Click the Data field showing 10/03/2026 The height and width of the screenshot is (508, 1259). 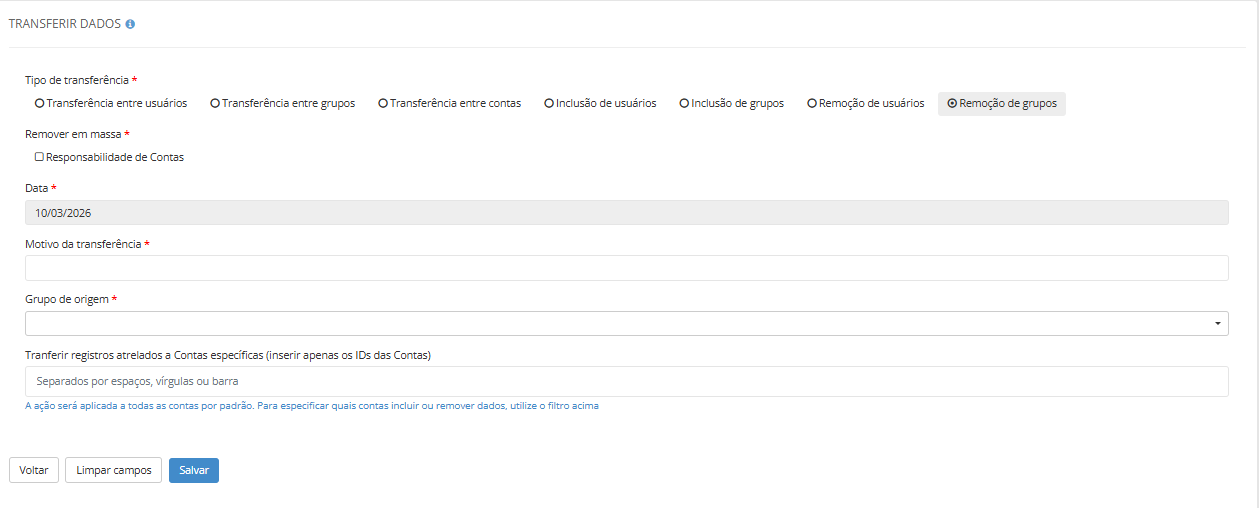626,213
